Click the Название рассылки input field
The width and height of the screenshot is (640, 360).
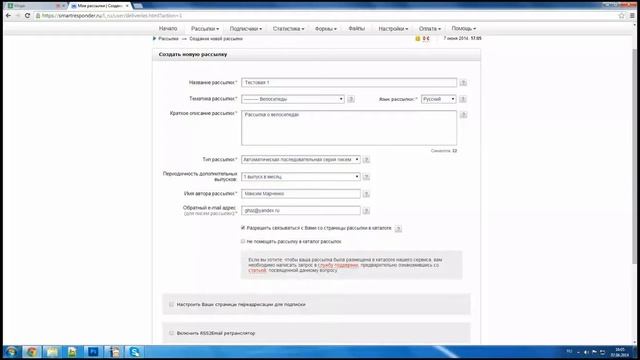coord(349,82)
